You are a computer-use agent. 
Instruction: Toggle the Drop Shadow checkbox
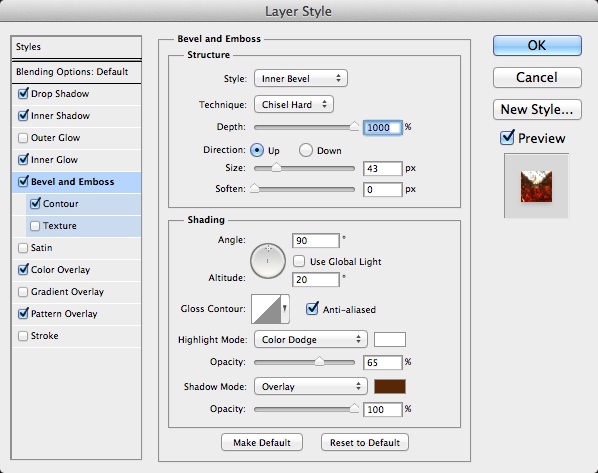(23, 93)
